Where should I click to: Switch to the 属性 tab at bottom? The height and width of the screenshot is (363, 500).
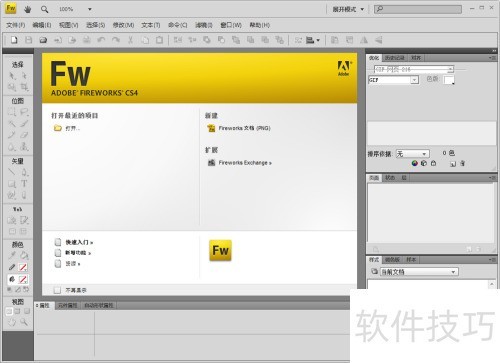[44, 305]
